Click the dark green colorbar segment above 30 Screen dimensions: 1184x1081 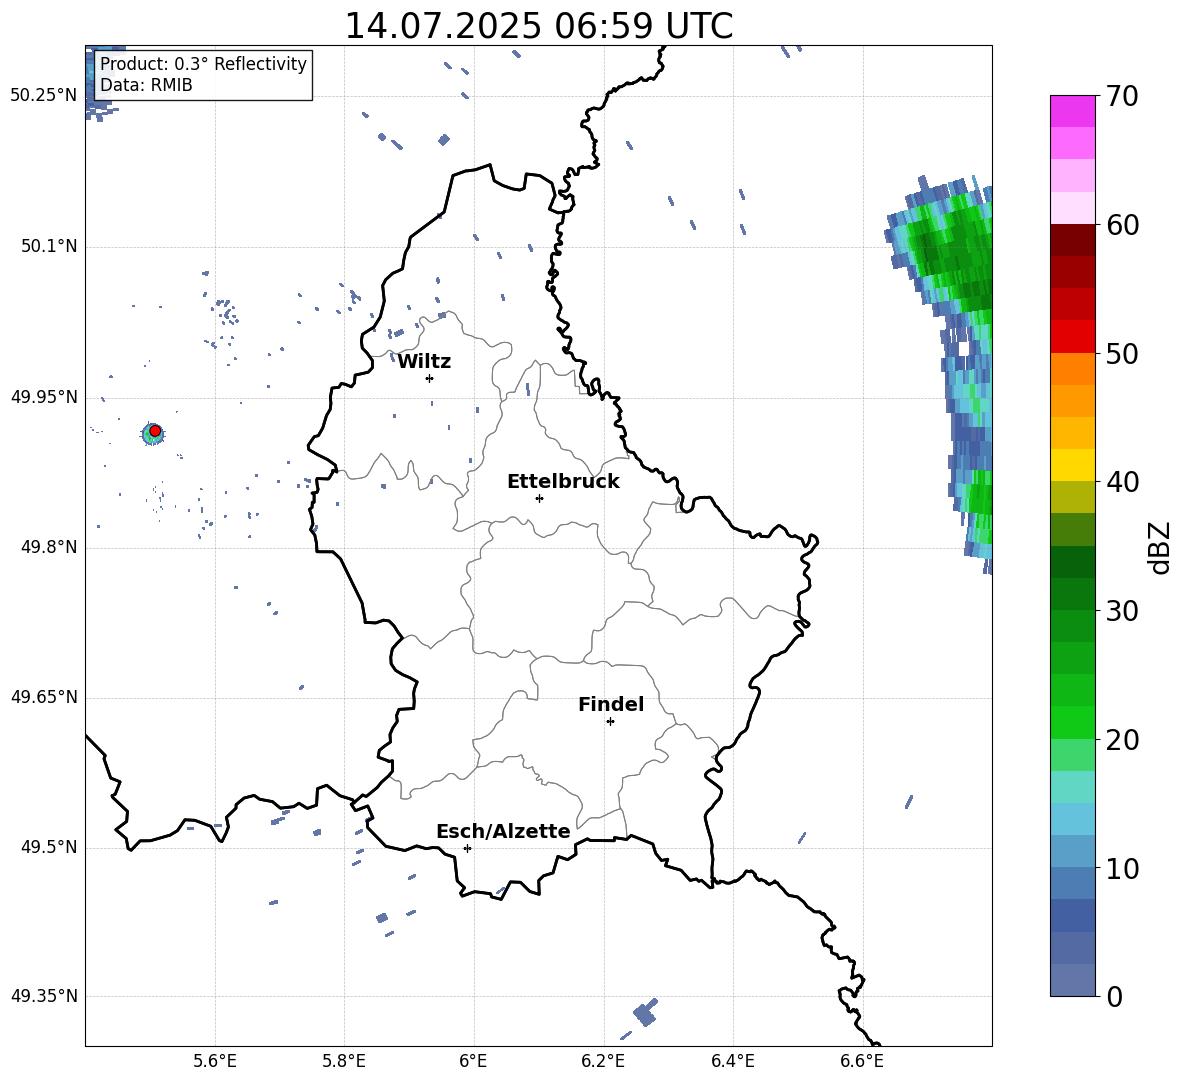click(x=1072, y=594)
